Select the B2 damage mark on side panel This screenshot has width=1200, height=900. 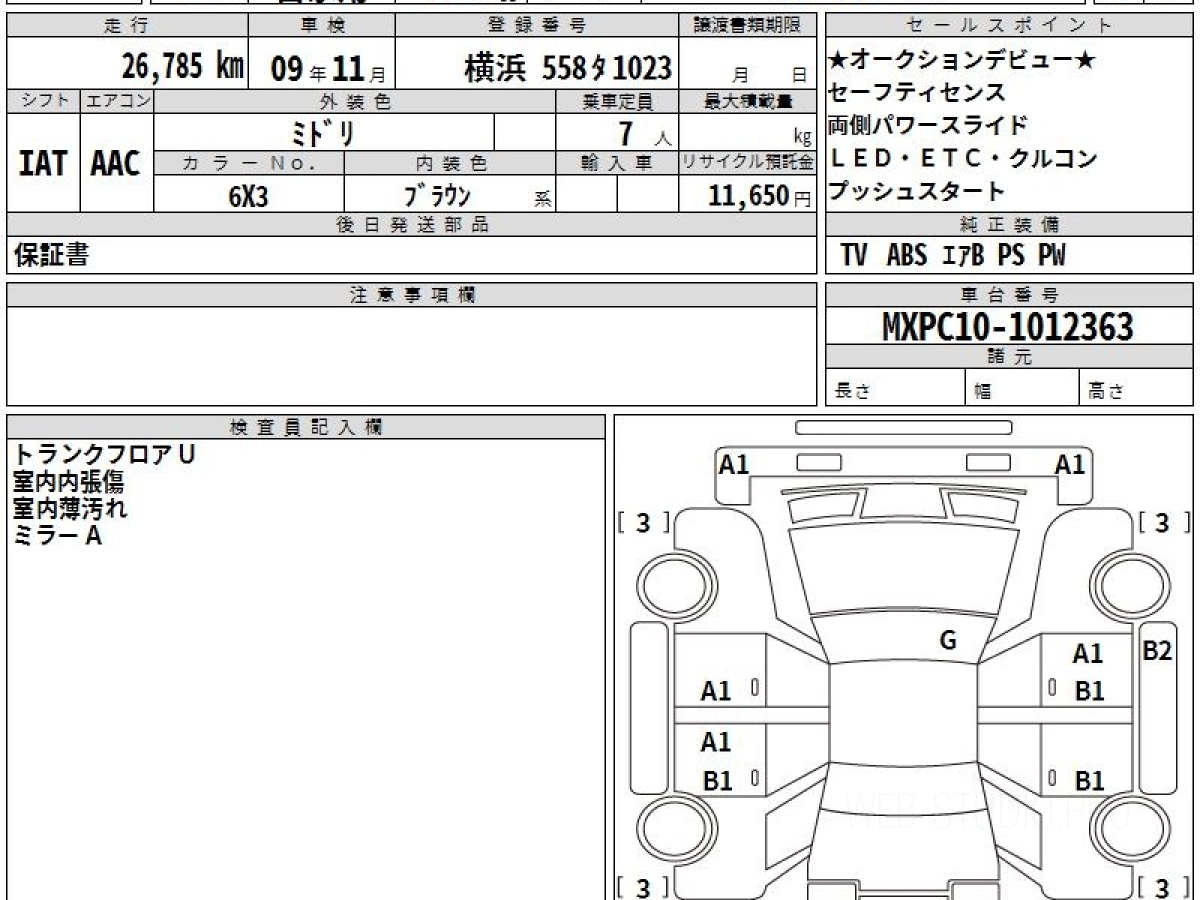1157,651
